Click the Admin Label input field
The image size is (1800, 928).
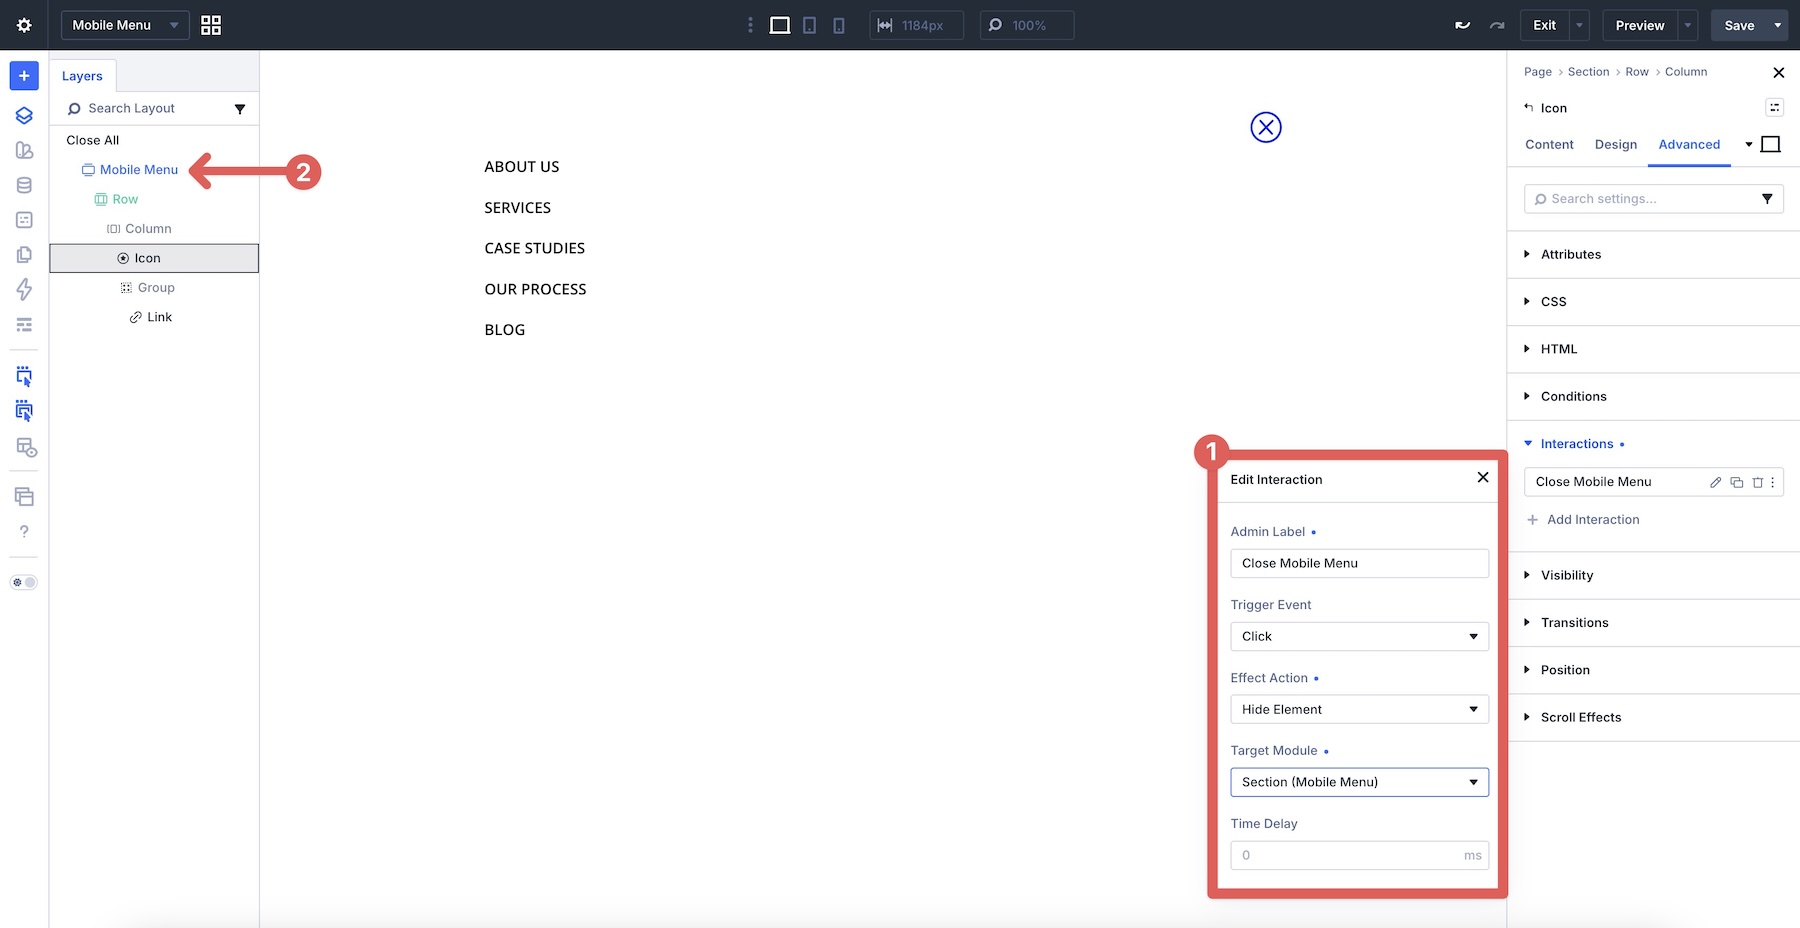(x=1359, y=563)
